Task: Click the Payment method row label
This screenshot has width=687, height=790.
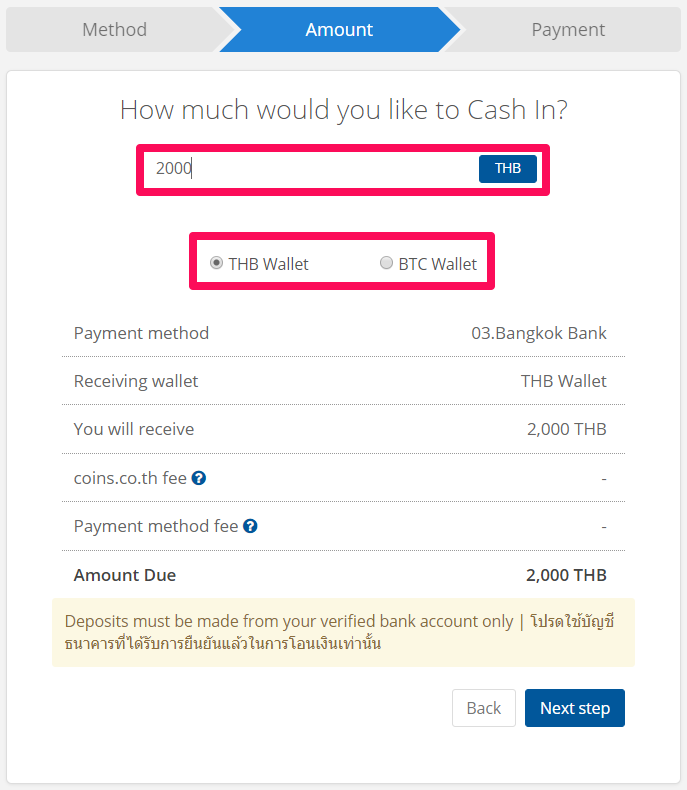Action: click(141, 333)
